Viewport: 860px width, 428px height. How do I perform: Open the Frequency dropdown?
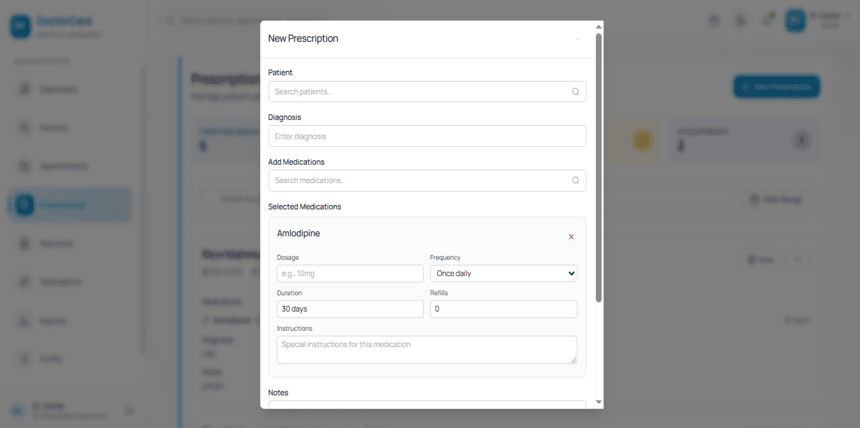[x=503, y=273]
